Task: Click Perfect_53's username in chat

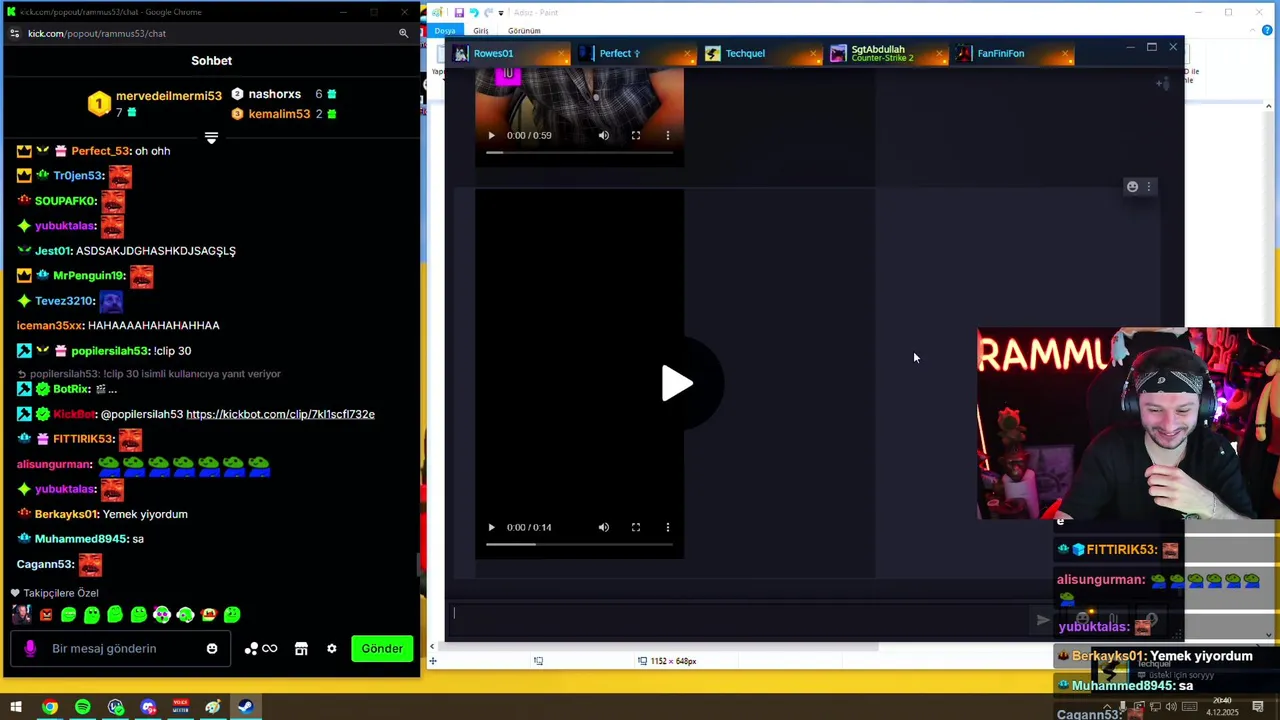Action: pyautogui.click(x=101, y=151)
